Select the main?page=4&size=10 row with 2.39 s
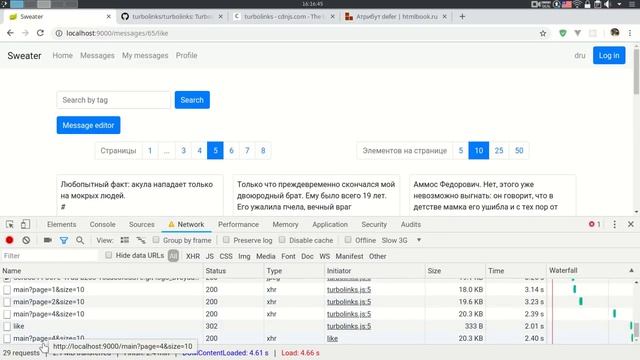 [x=273, y=314]
